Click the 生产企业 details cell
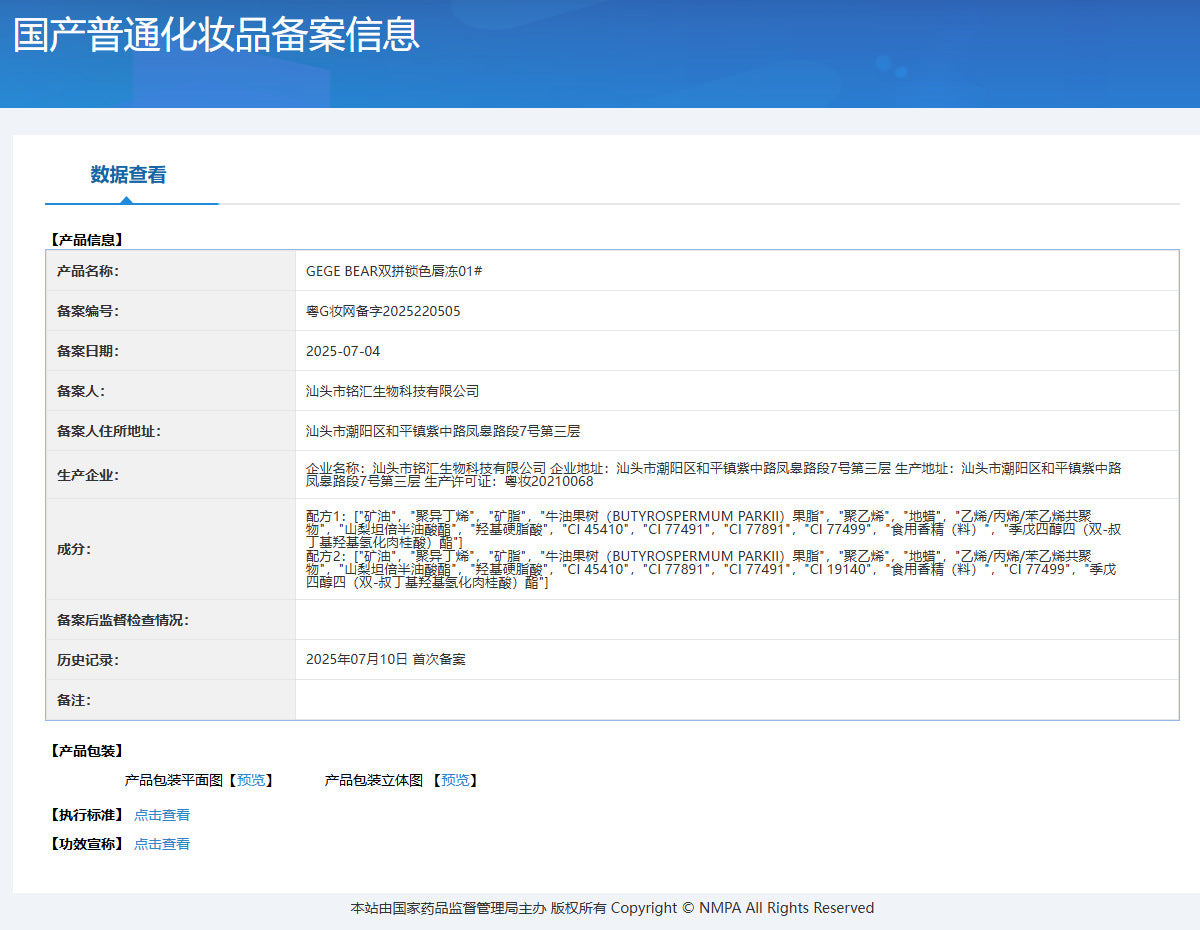The width and height of the screenshot is (1200, 930). pos(712,474)
